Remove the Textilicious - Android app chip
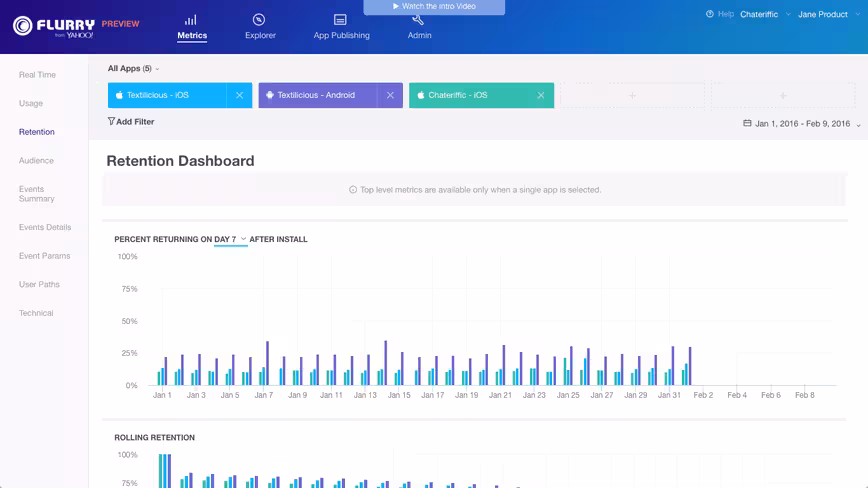 (390, 95)
